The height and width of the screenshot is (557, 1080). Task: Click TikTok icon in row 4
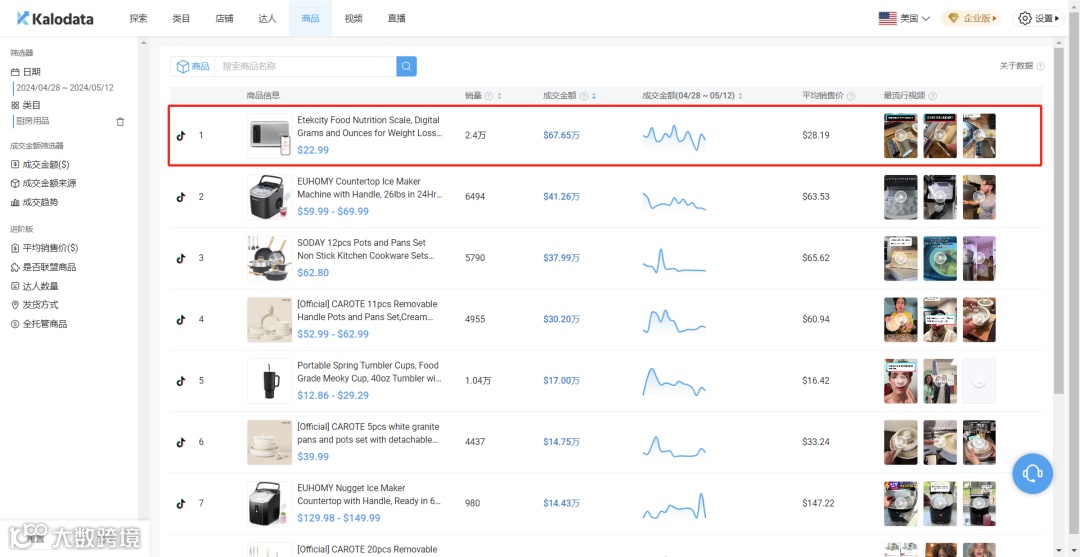click(x=180, y=319)
